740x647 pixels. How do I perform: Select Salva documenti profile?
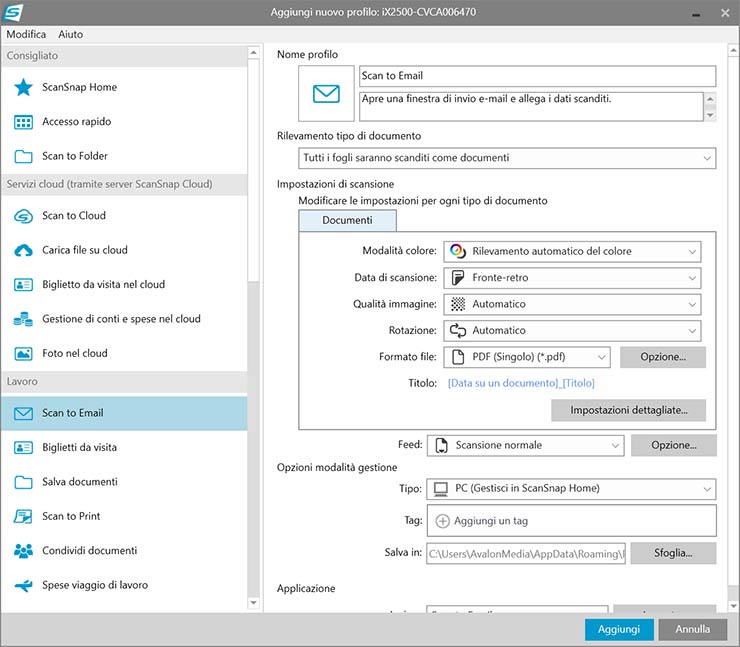point(124,482)
